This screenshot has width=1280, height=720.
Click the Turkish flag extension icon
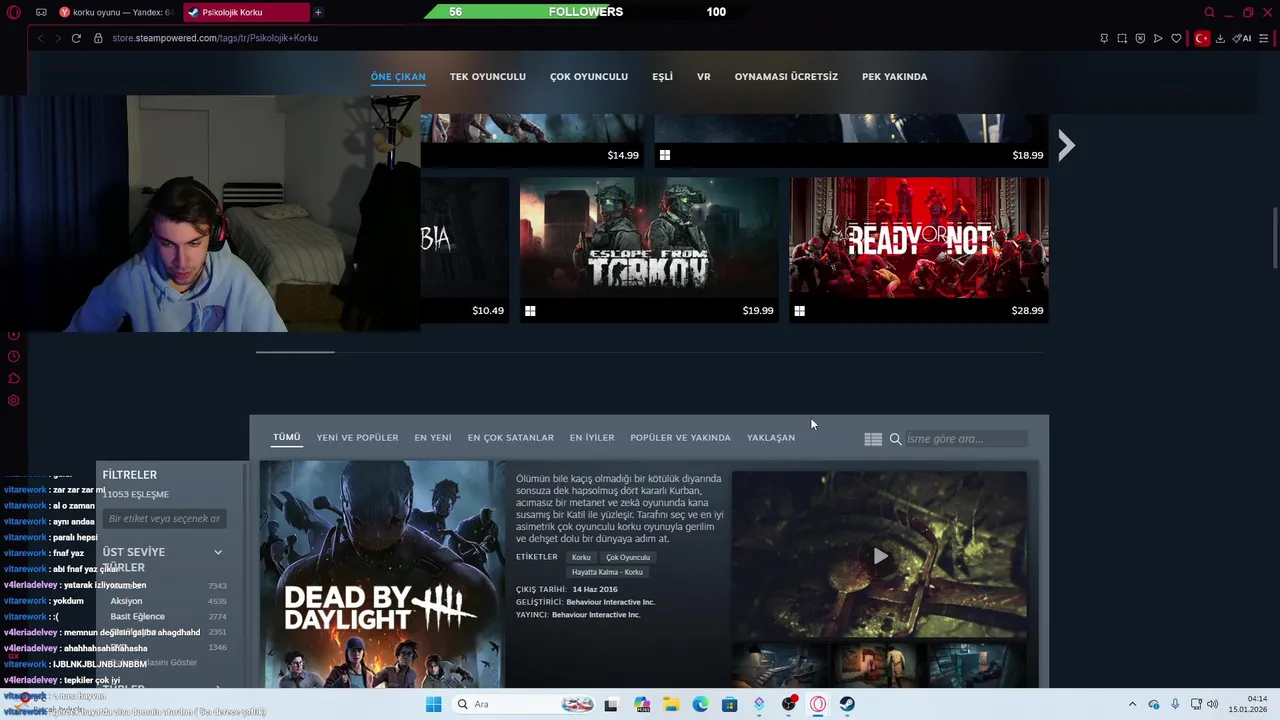tap(1202, 38)
